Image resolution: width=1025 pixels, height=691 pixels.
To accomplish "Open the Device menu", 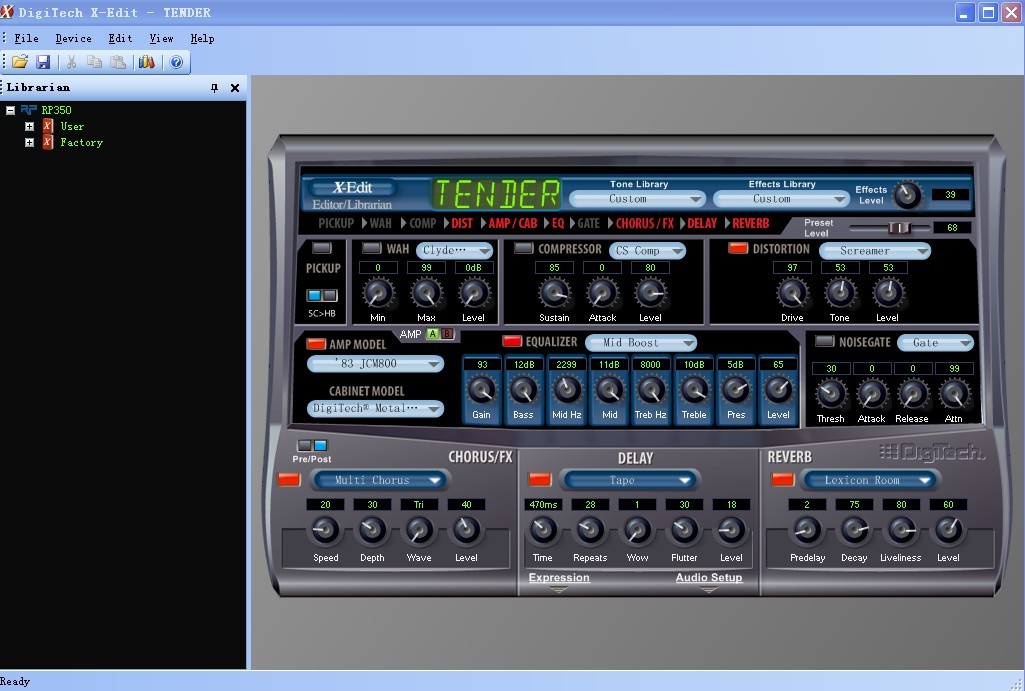I will tap(73, 39).
